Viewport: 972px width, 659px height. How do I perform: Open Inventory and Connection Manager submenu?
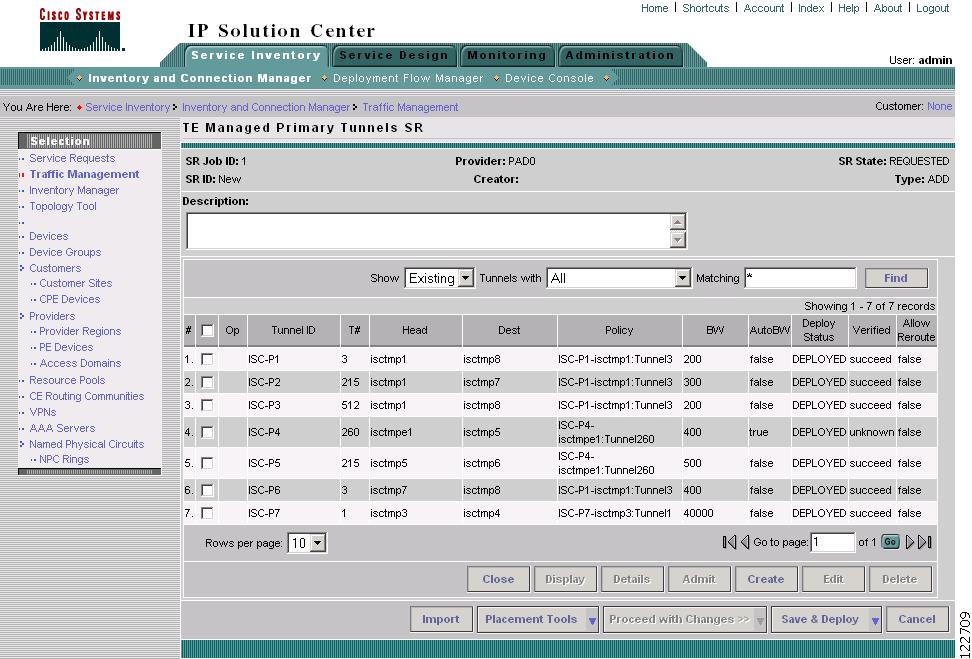[x=200, y=78]
